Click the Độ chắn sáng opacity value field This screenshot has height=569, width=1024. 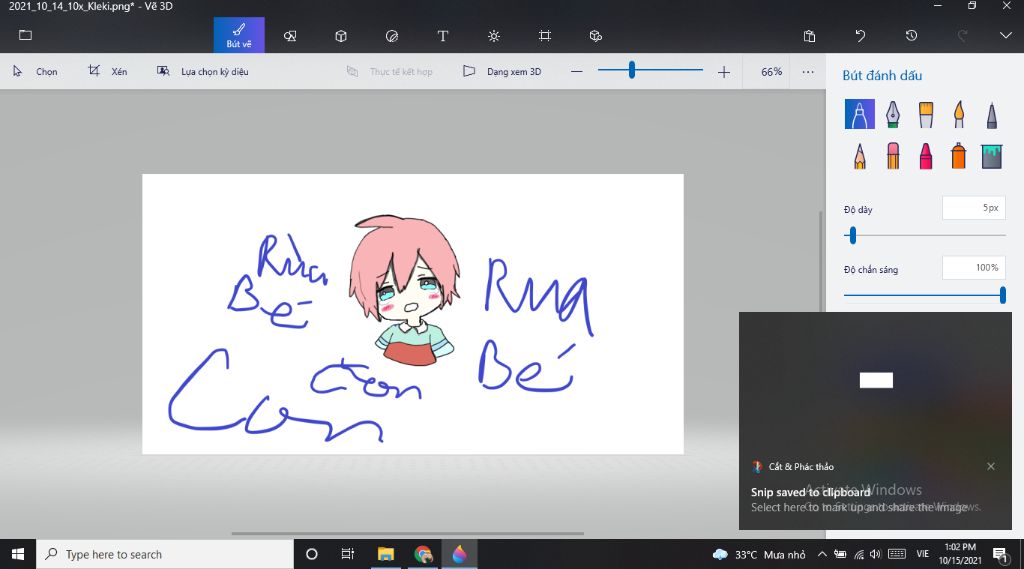(x=974, y=267)
